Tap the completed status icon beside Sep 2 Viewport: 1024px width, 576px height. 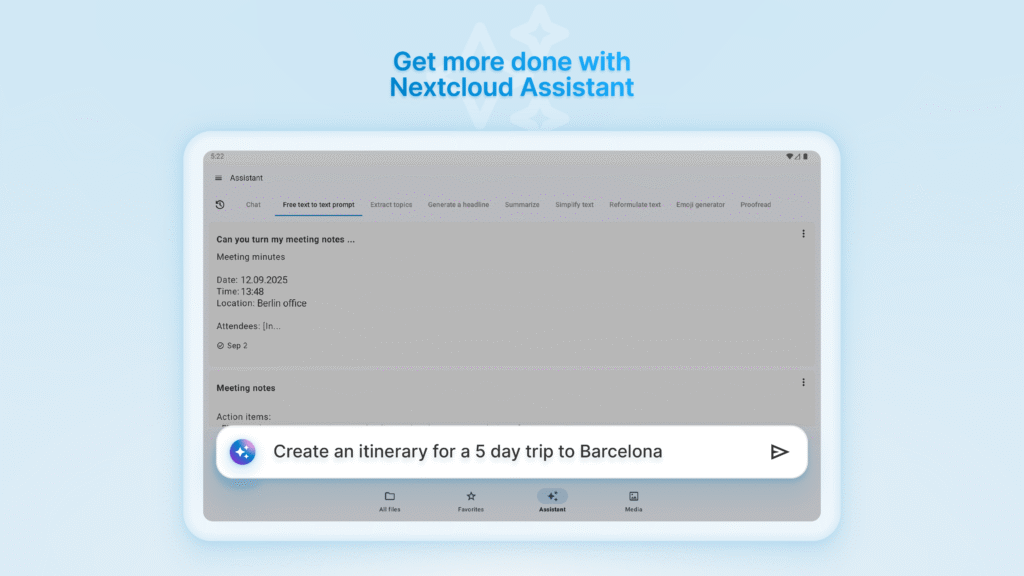point(220,345)
